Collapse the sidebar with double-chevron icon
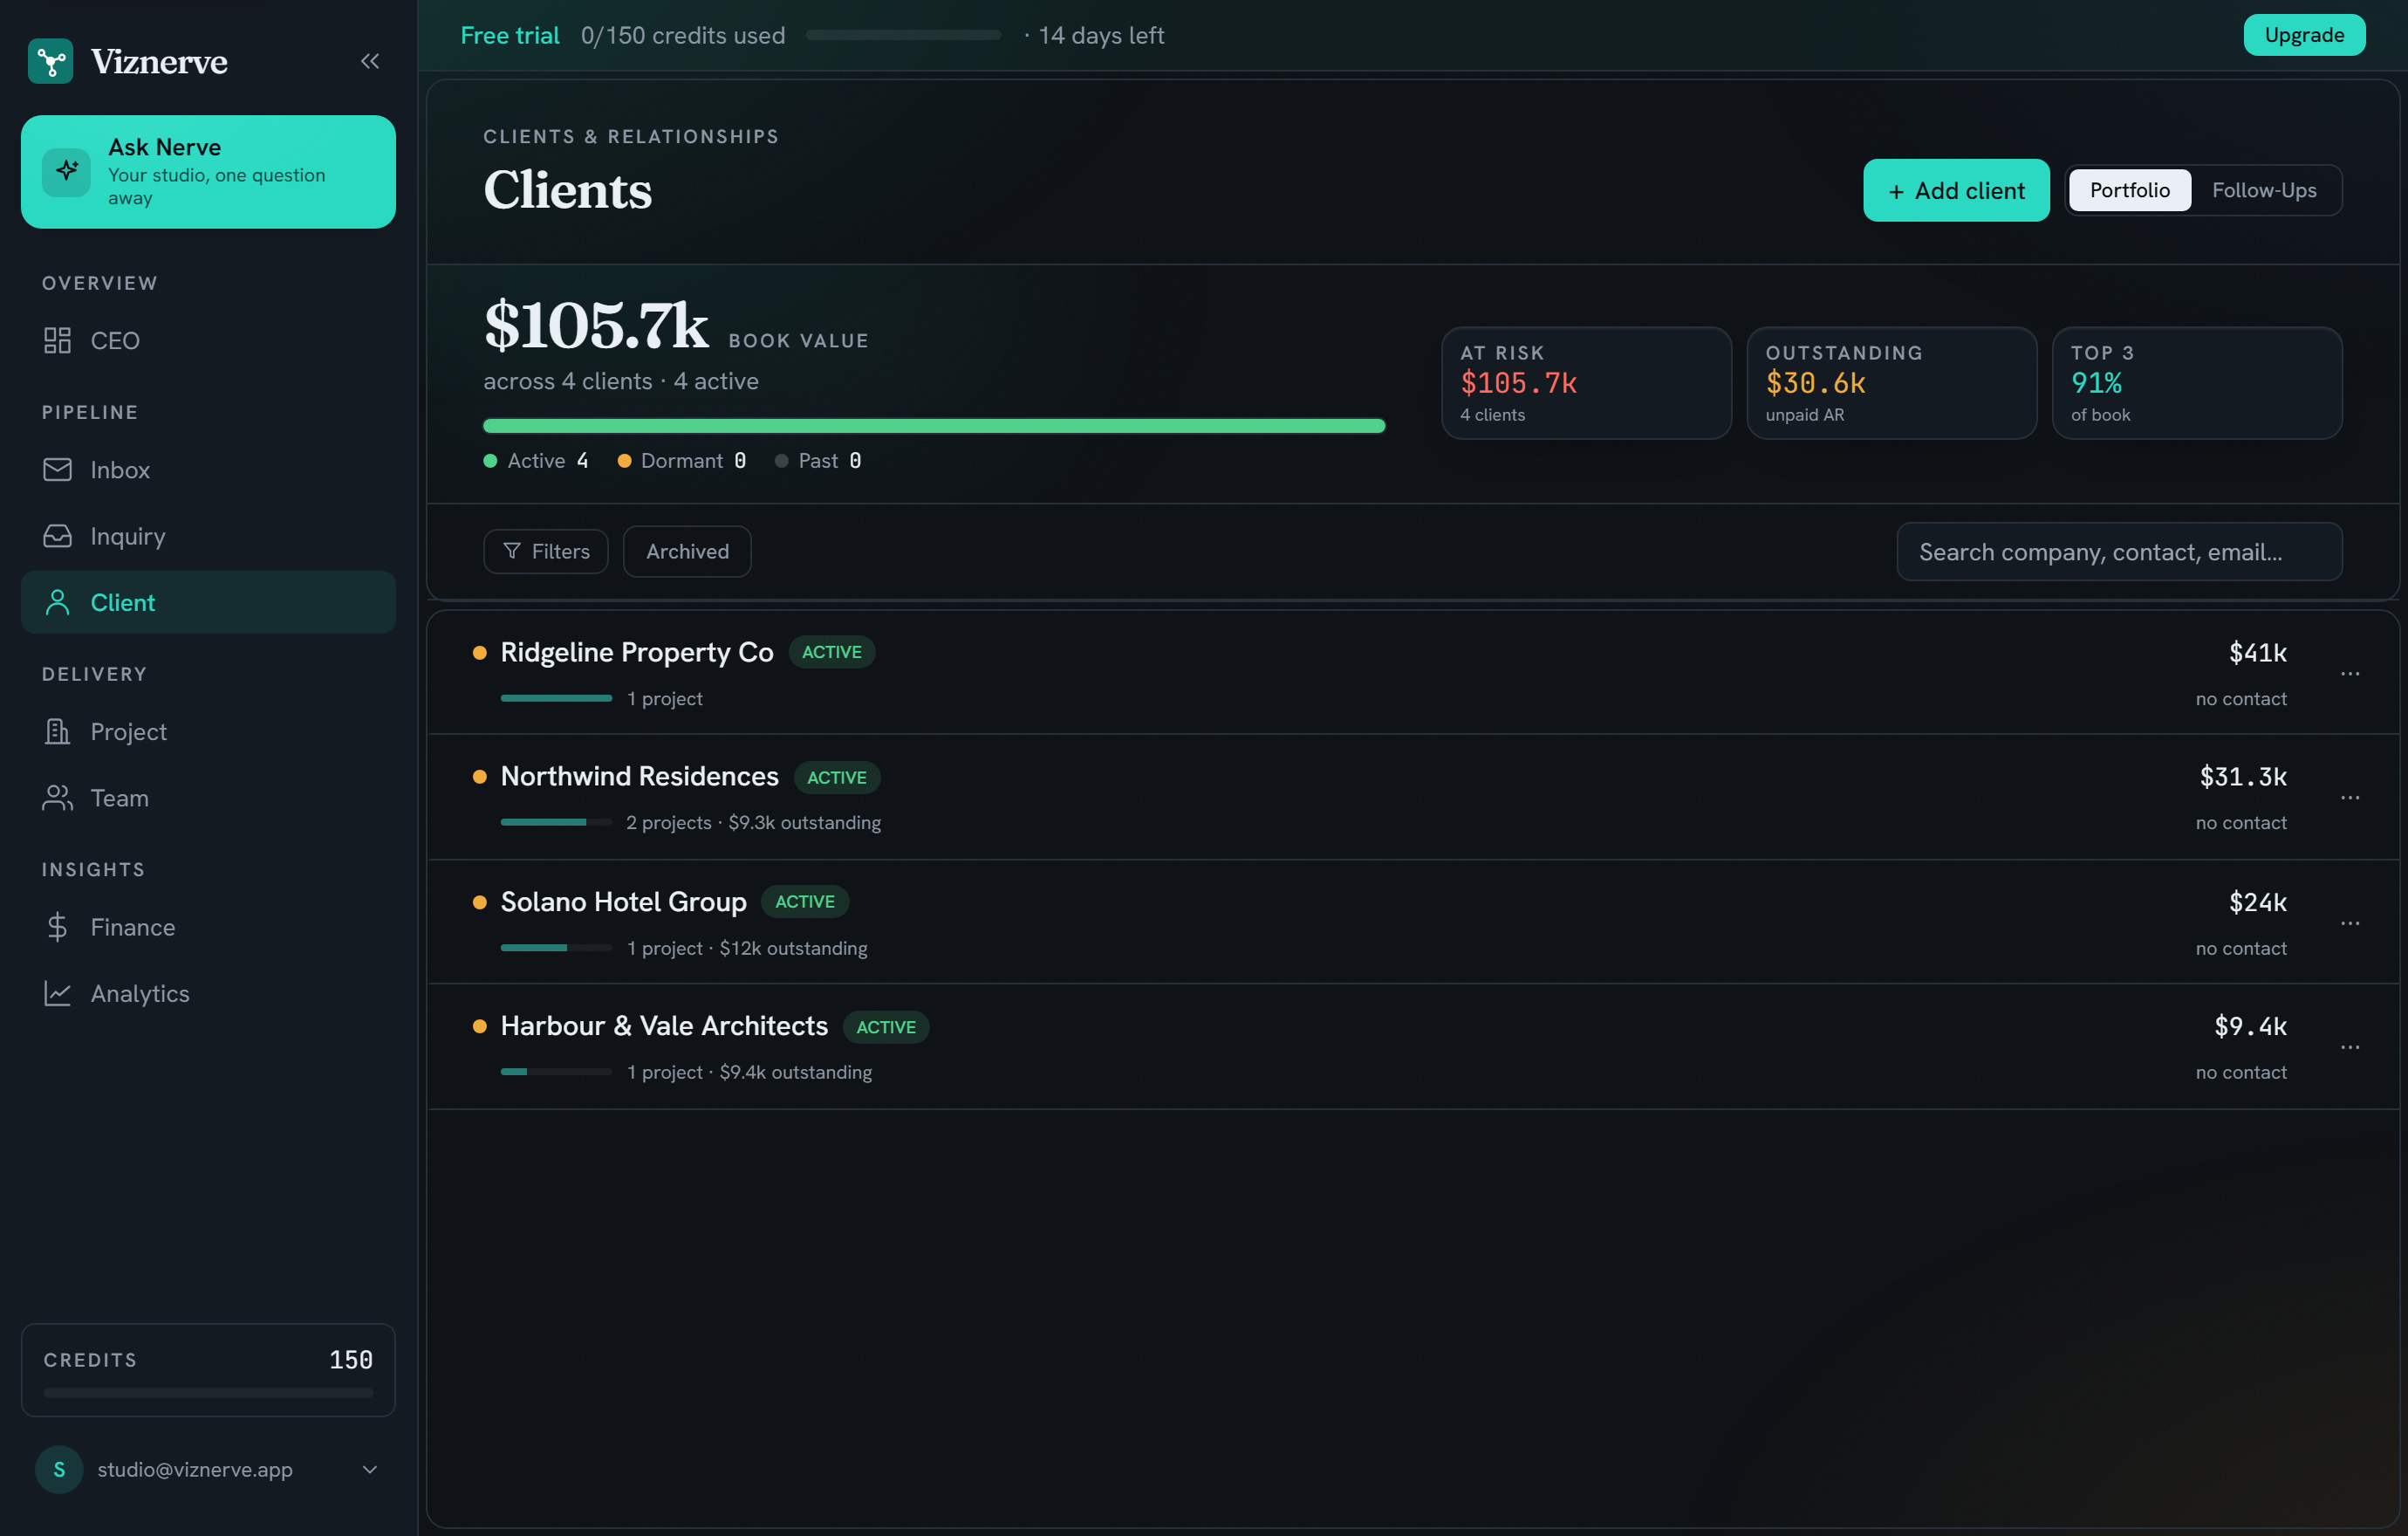The image size is (2408, 1536). coord(370,61)
